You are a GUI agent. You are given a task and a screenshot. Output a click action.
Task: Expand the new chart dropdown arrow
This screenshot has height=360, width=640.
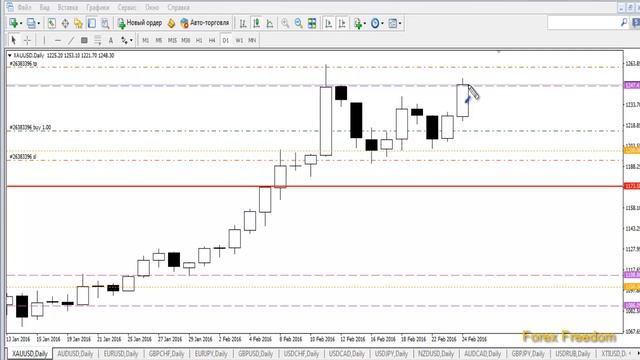tap(21, 24)
